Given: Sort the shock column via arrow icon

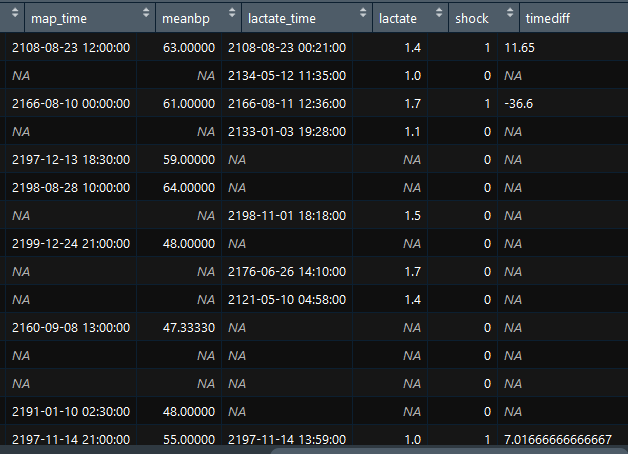Looking at the screenshot, I should click(510, 13).
